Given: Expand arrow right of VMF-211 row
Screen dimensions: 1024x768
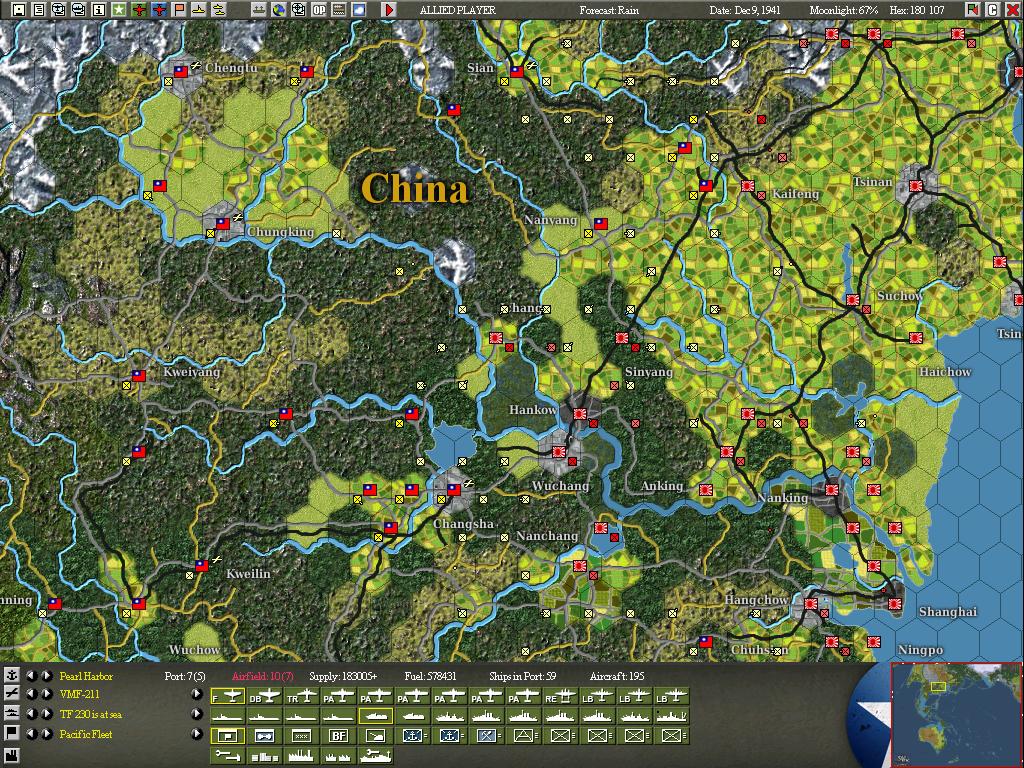Looking at the screenshot, I should tap(197, 694).
